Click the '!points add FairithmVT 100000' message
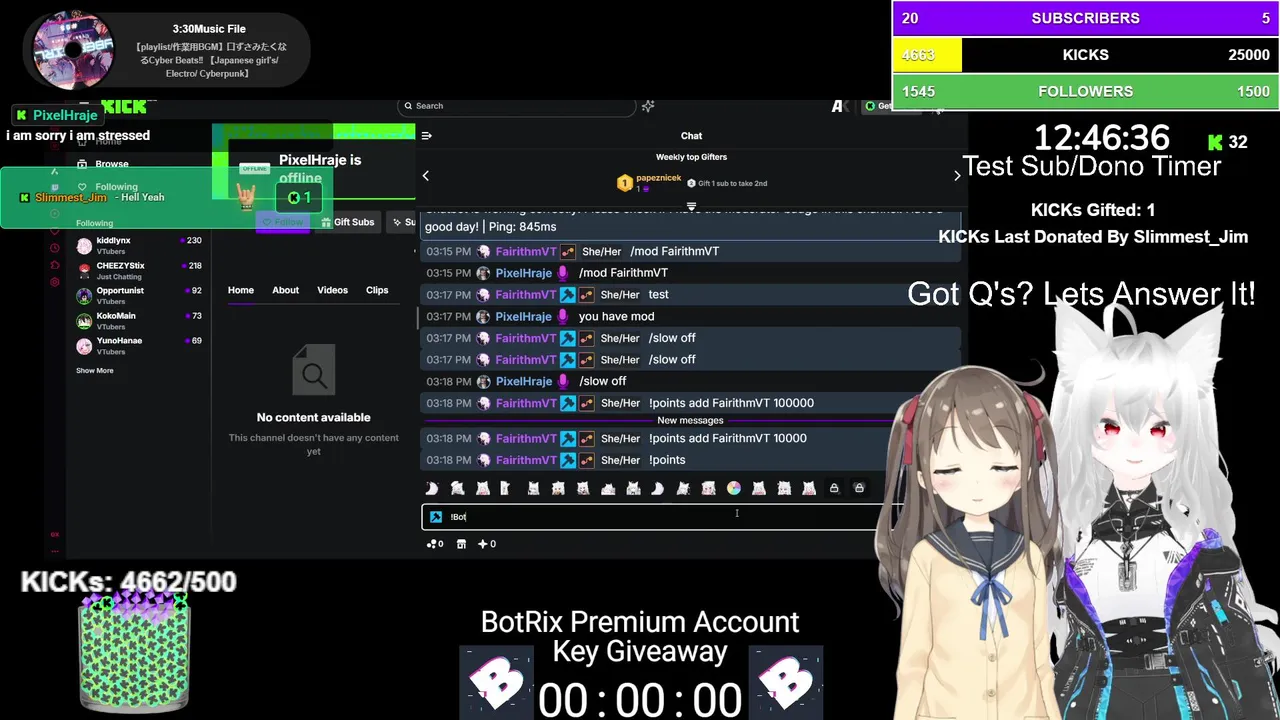Viewport: 1280px width, 720px height. pos(731,403)
